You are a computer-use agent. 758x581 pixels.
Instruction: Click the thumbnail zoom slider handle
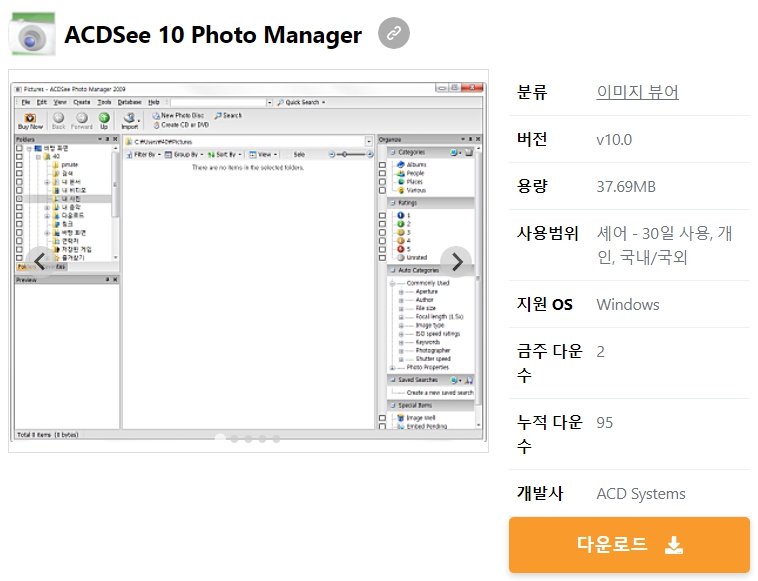tap(345, 154)
